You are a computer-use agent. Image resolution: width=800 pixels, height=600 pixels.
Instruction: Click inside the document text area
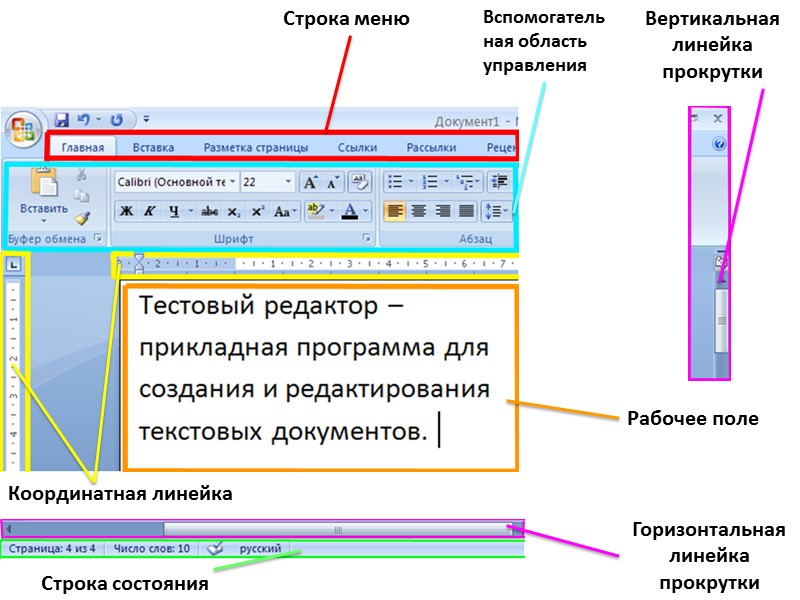click(x=319, y=377)
